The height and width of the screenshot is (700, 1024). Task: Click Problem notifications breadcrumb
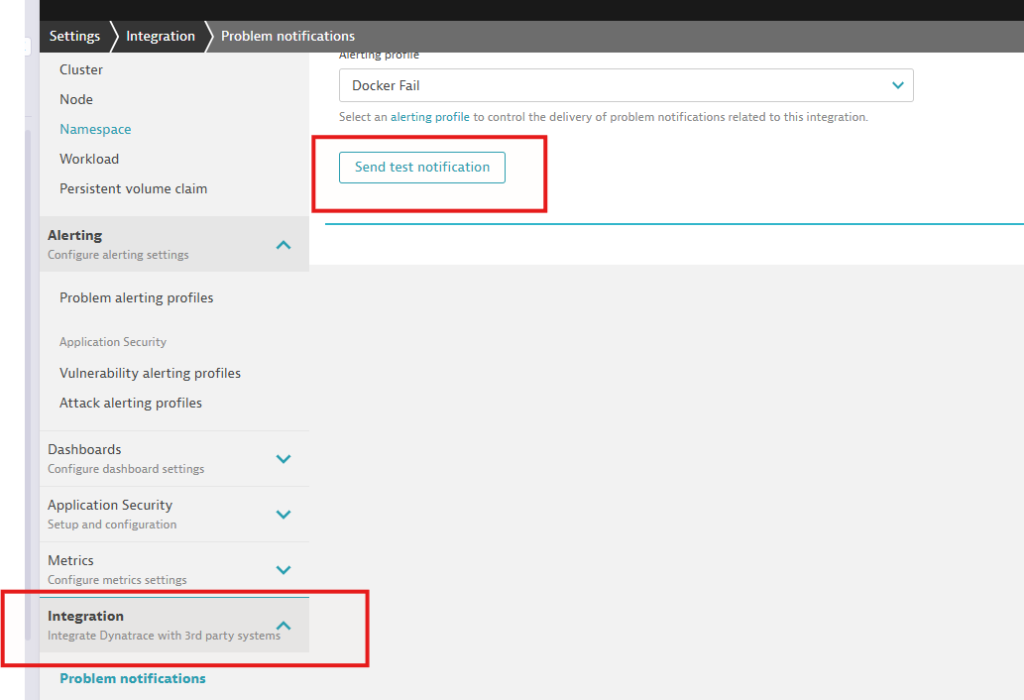click(287, 36)
